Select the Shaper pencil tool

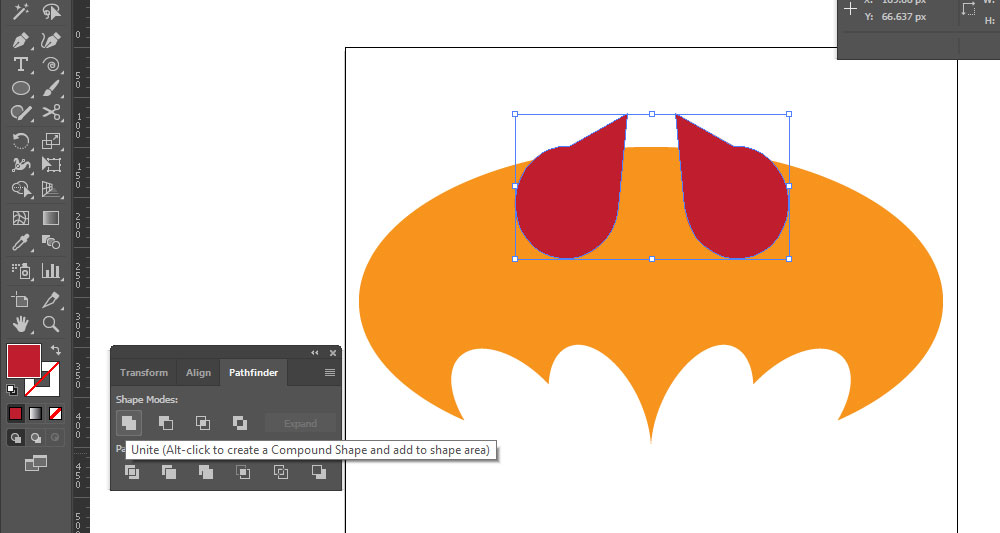[x=20, y=113]
